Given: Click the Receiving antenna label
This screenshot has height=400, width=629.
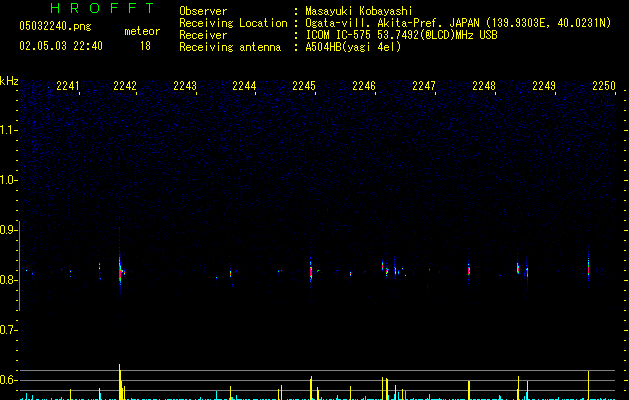Looking at the screenshot, I should [x=230, y=47].
